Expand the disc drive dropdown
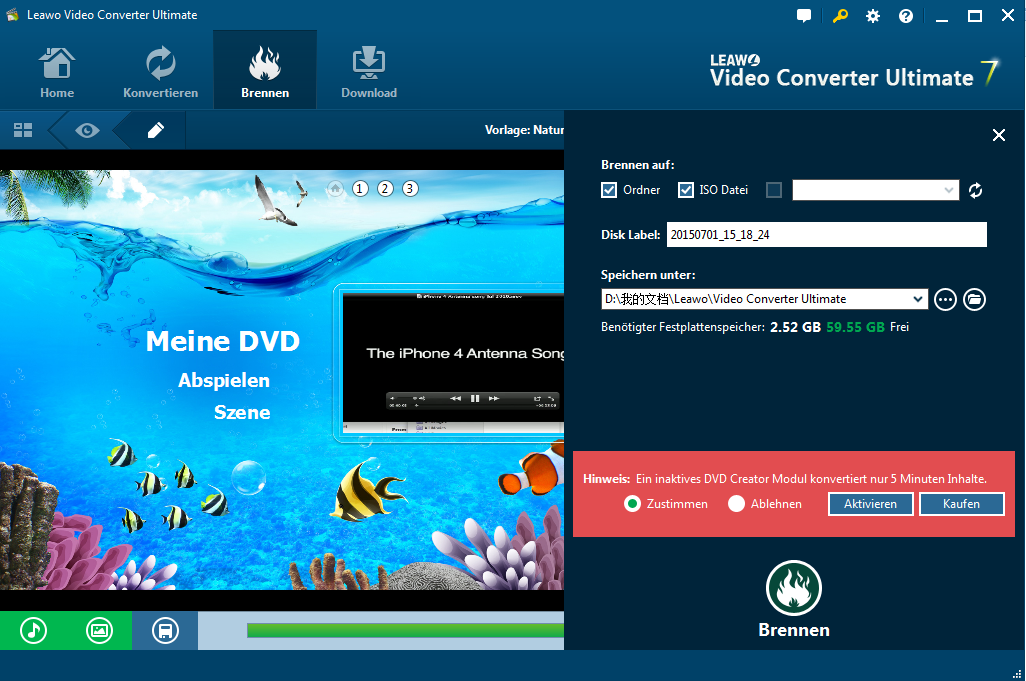Screen dimensions: 1026x681 948,190
